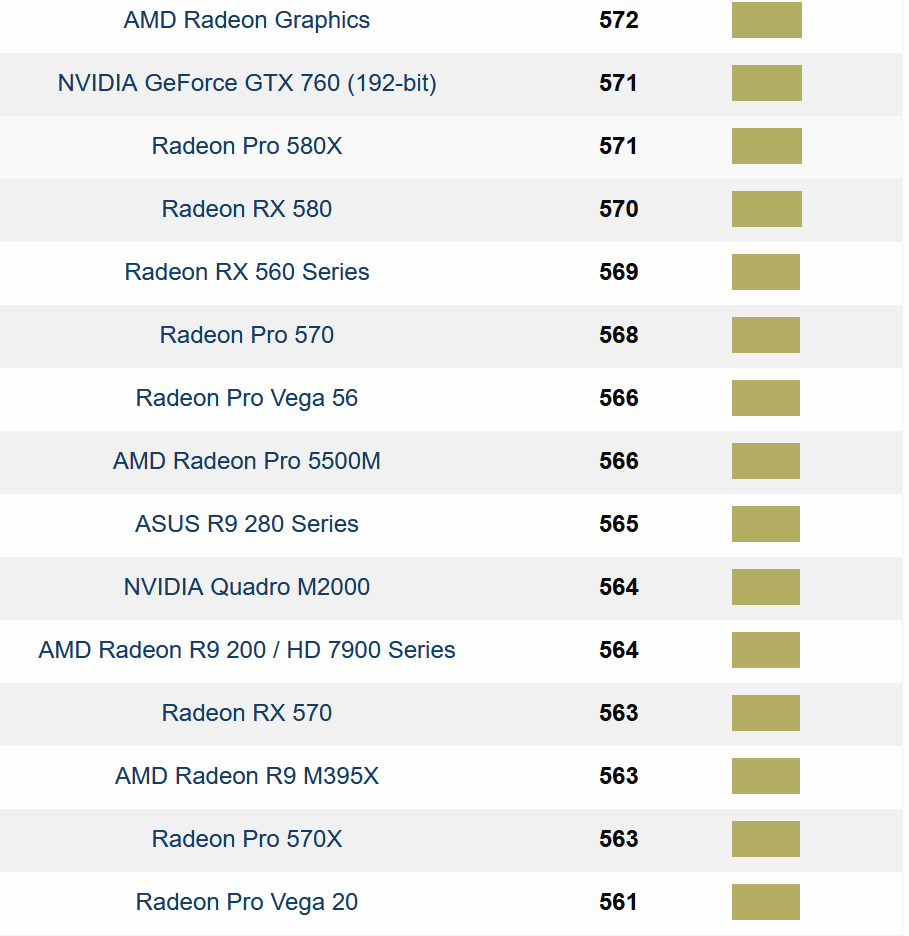
Task: Click score 571 beside Radeon Pro 580X
Action: tap(619, 146)
